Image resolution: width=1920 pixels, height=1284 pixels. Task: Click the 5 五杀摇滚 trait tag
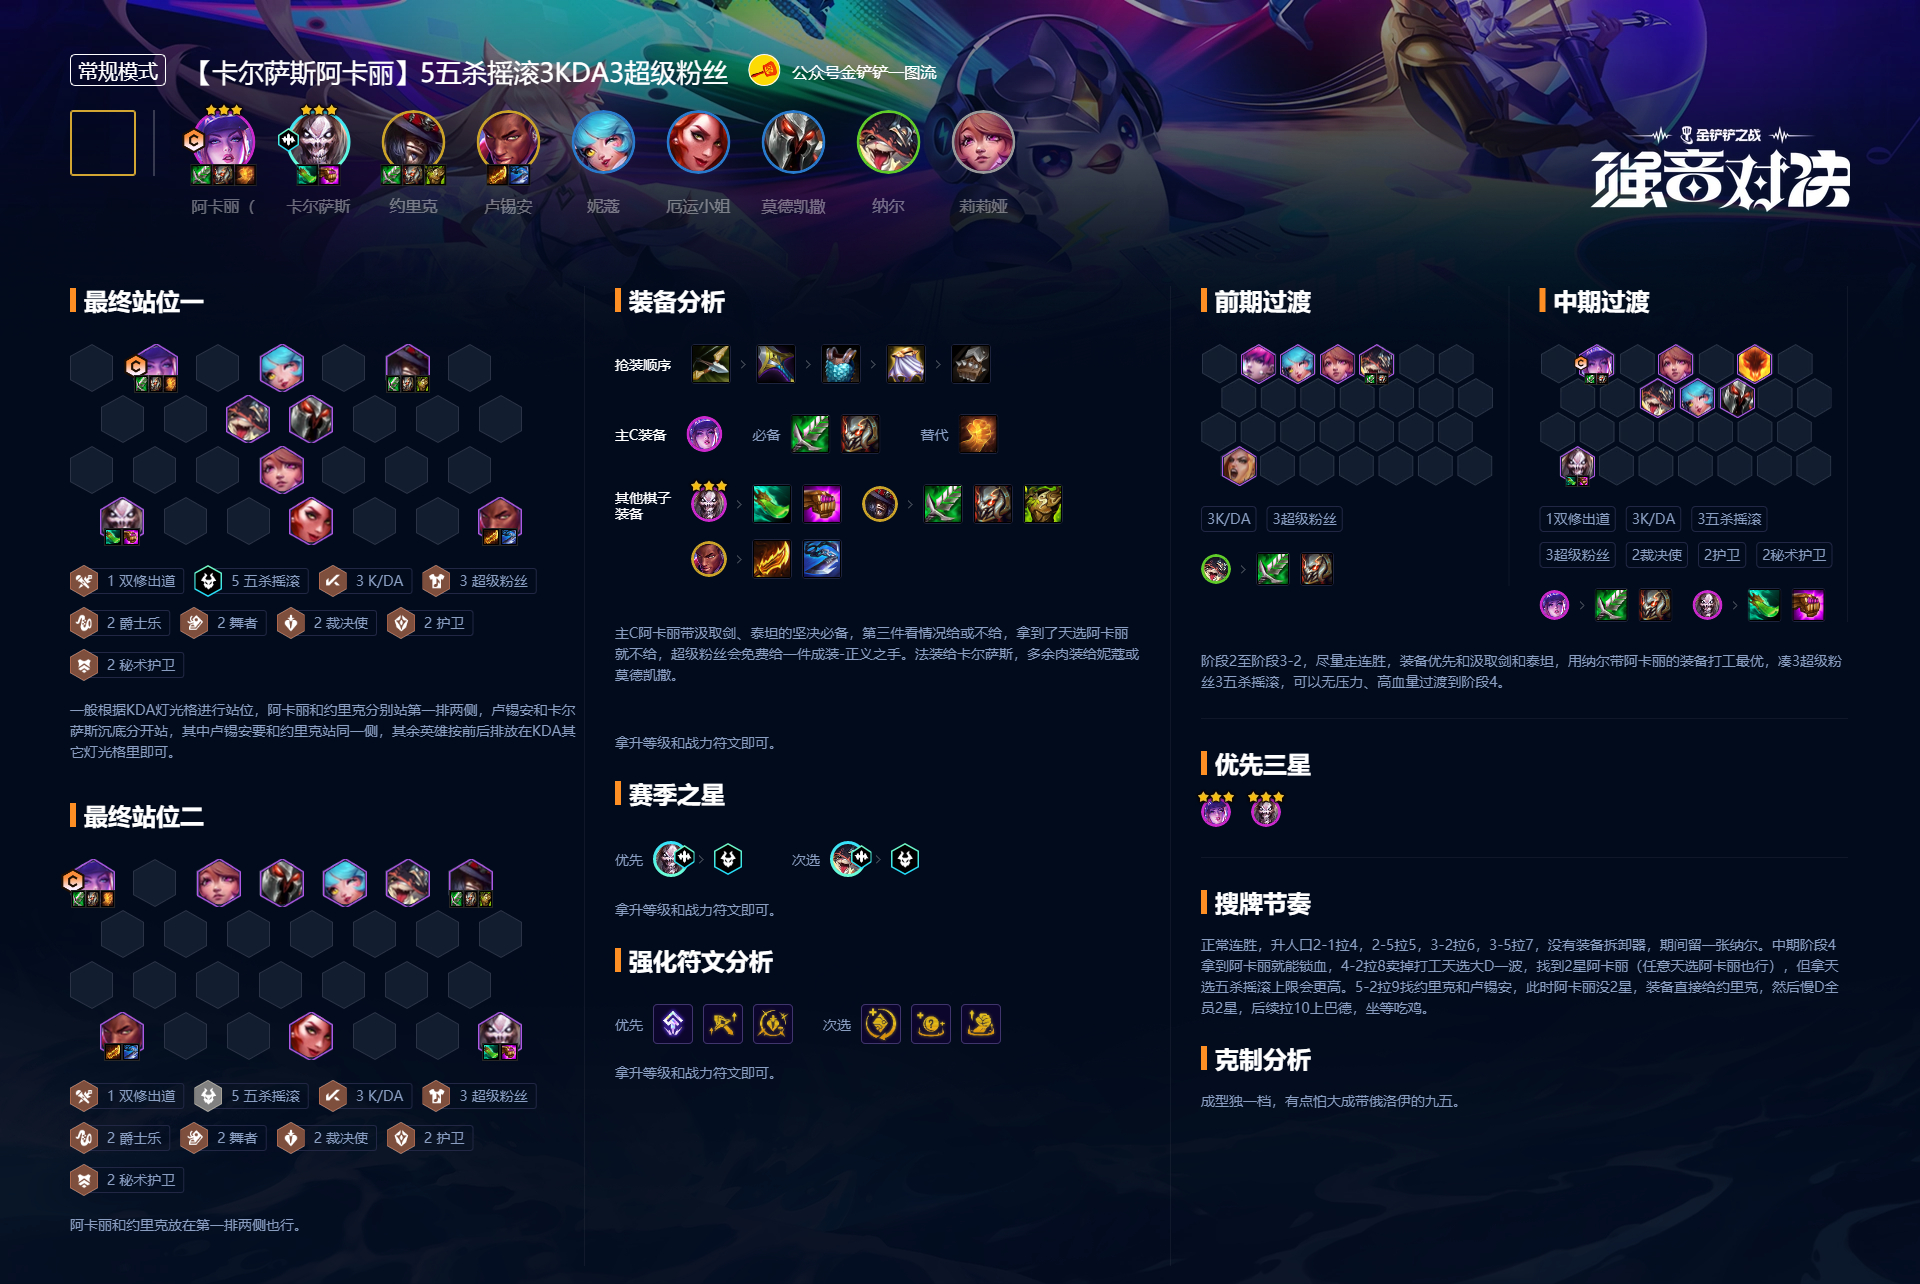pyautogui.click(x=251, y=581)
